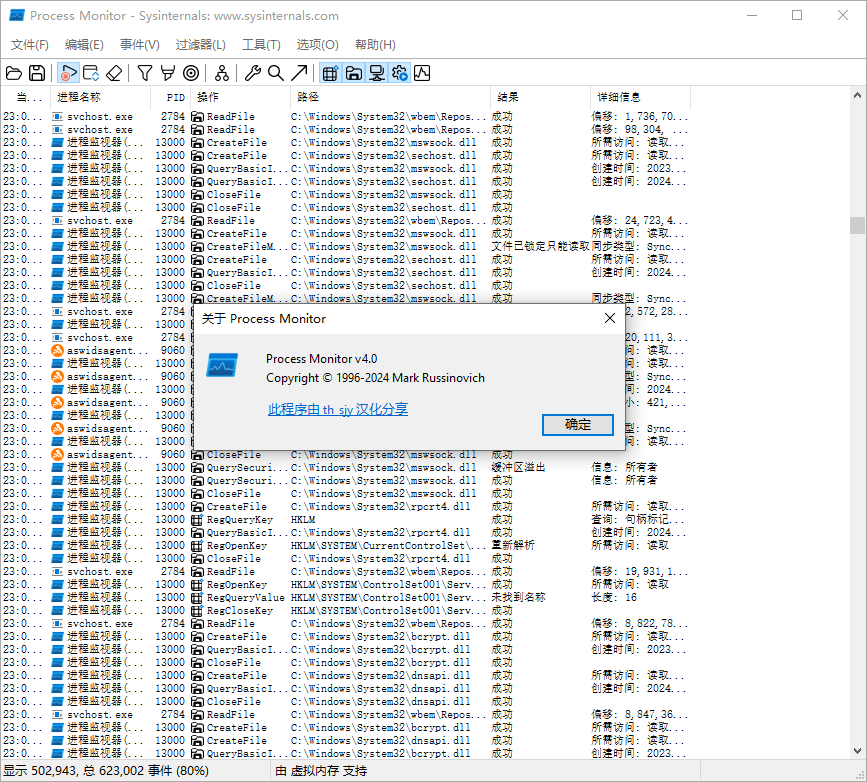Open the 事件(V) menu

pos(140,45)
